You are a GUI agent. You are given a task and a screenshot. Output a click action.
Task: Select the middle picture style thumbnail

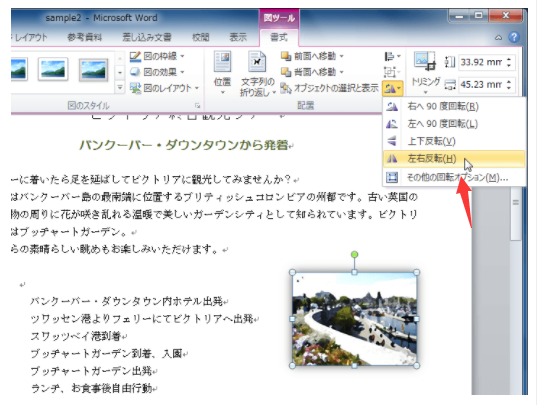click(x=53, y=69)
